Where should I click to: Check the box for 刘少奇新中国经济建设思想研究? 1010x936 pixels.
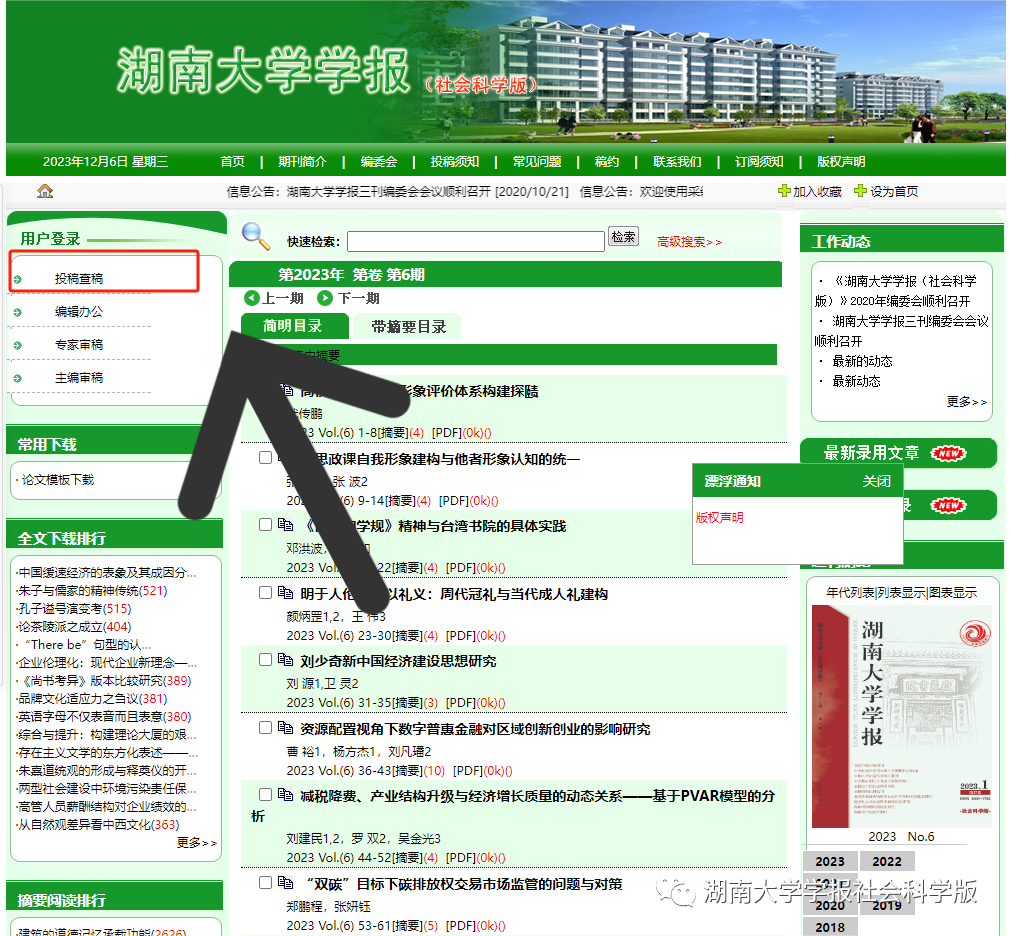pos(265,660)
